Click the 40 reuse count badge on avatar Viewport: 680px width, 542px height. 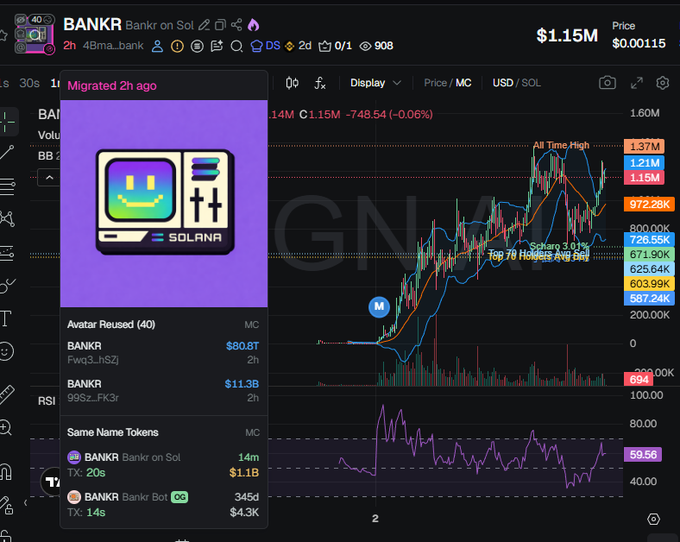pyautogui.click(x=40, y=20)
